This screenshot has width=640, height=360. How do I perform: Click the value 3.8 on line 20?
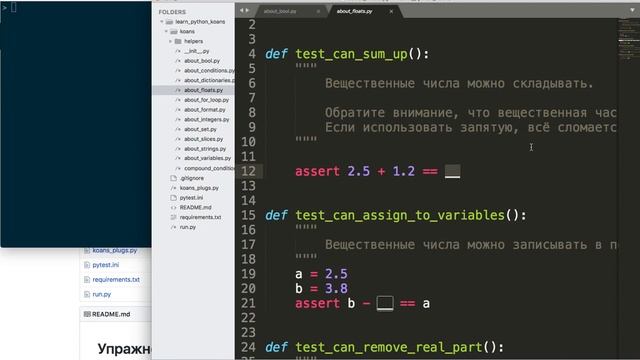point(336,289)
